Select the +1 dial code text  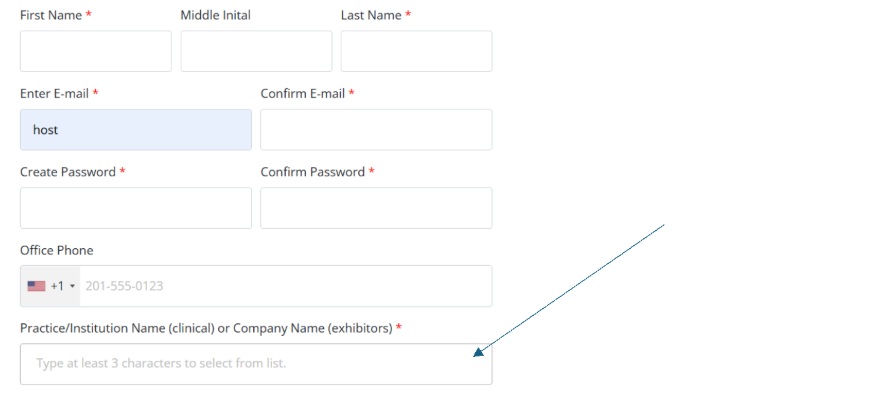tap(57, 286)
